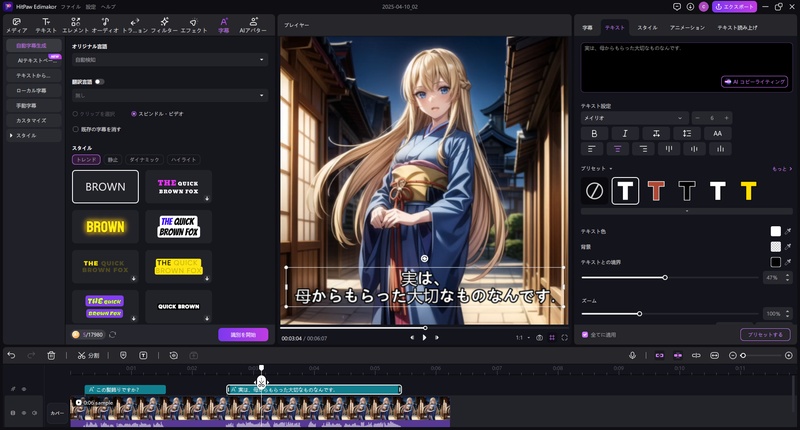Click the Bold formatting icon

click(x=594, y=133)
